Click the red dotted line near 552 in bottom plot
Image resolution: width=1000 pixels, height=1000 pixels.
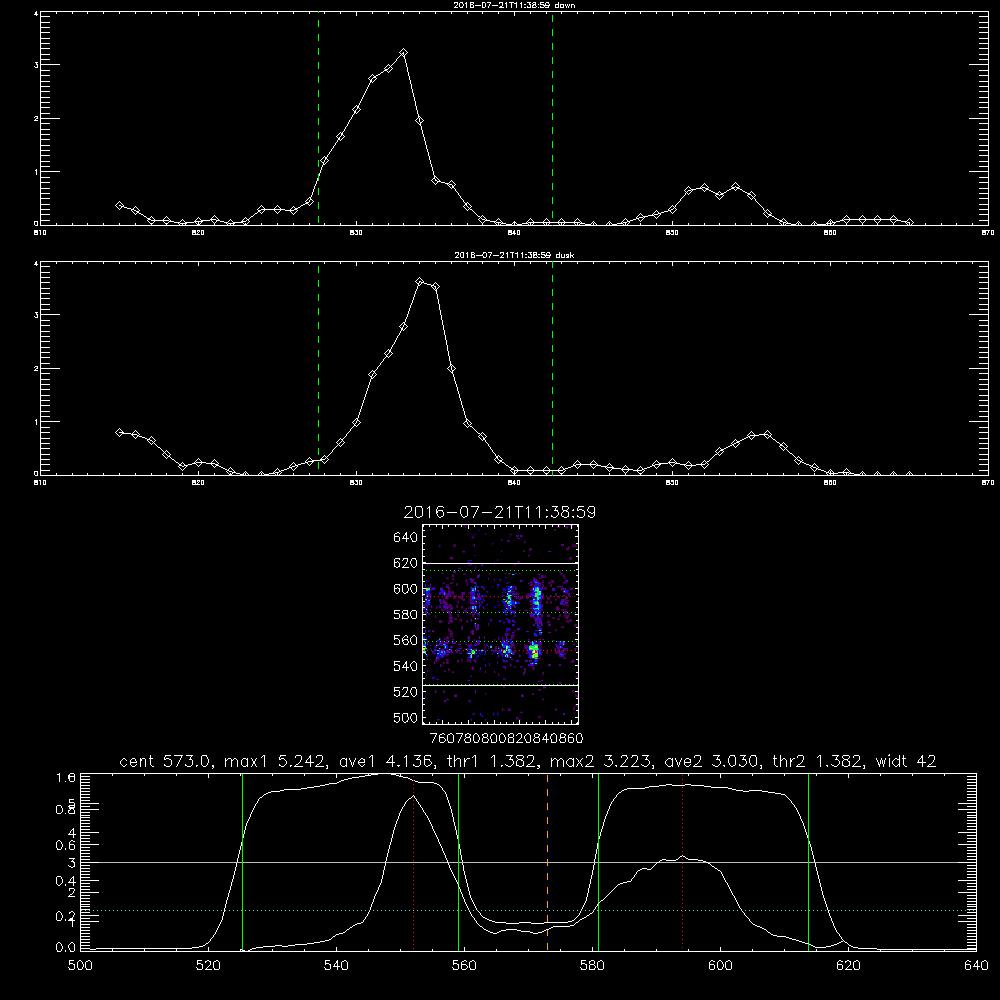(414, 862)
